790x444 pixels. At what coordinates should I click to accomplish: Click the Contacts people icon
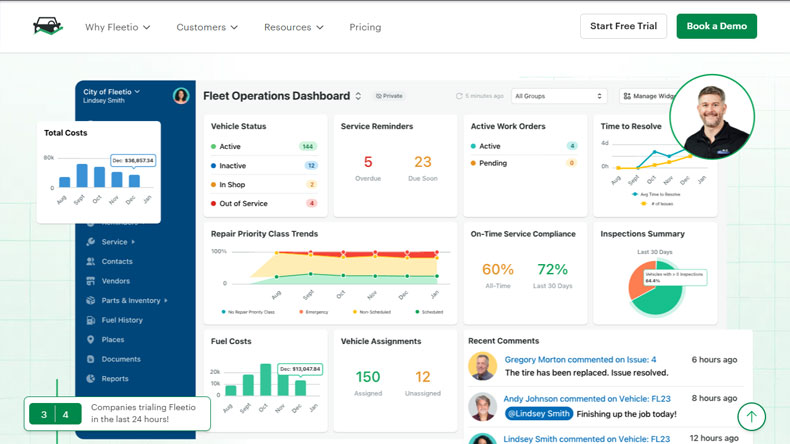[x=91, y=262]
